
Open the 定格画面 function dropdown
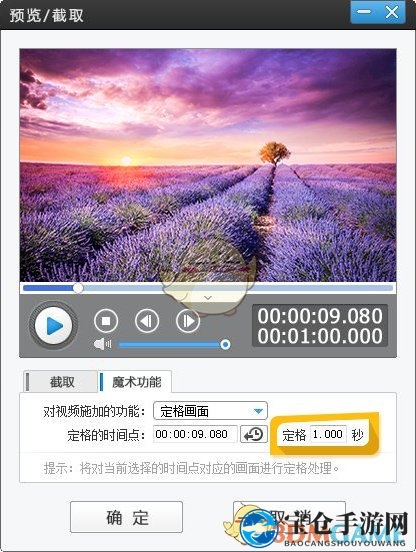pos(210,411)
